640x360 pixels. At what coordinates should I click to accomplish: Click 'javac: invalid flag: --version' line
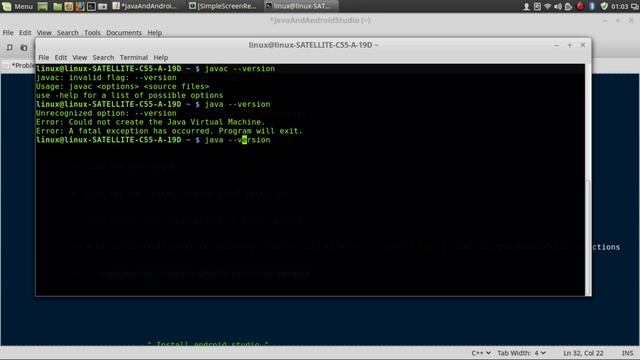pos(106,78)
